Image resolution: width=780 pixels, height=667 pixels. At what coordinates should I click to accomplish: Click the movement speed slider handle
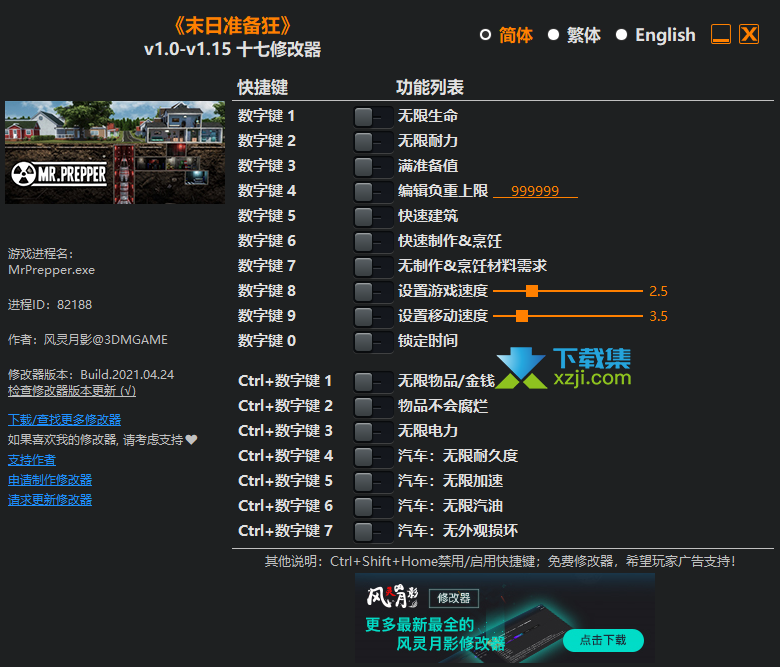coord(522,316)
